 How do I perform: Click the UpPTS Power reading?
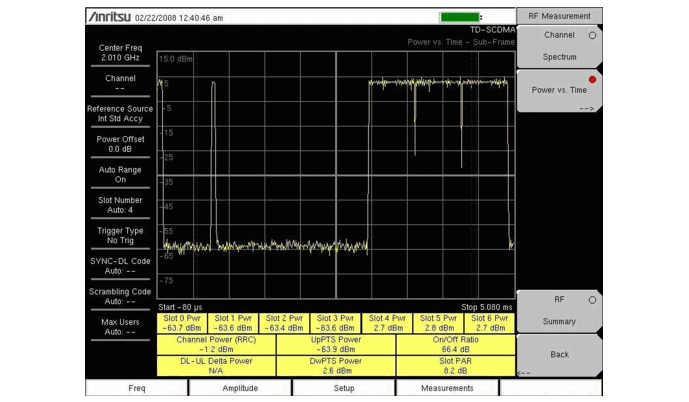[x=336, y=345]
